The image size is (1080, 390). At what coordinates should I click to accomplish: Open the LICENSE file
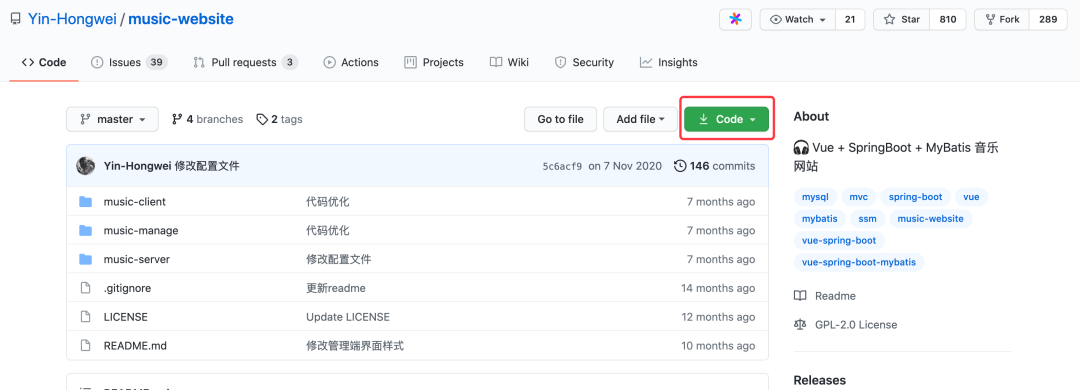tap(125, 317)
